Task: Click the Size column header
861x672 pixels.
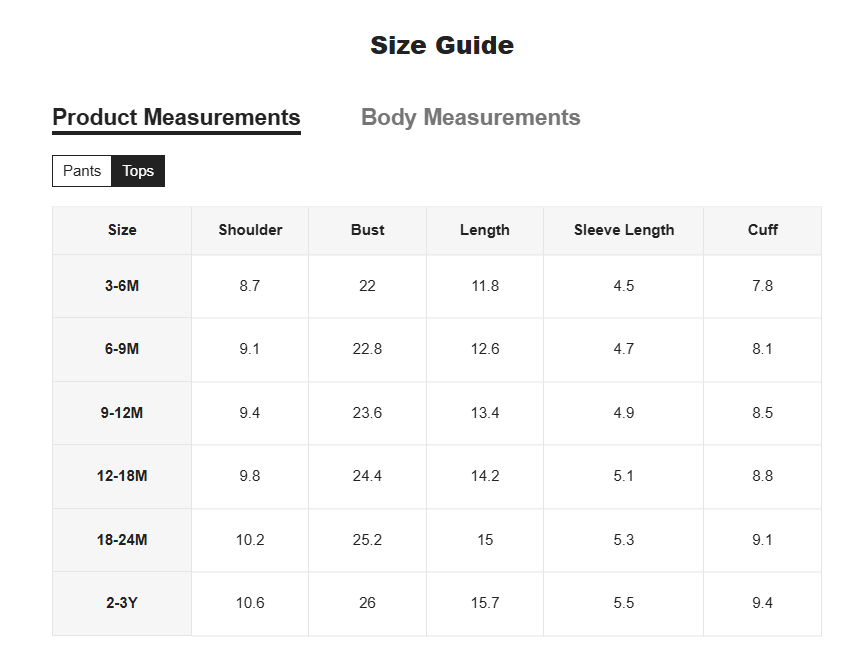Action: [x=122, y=230]
